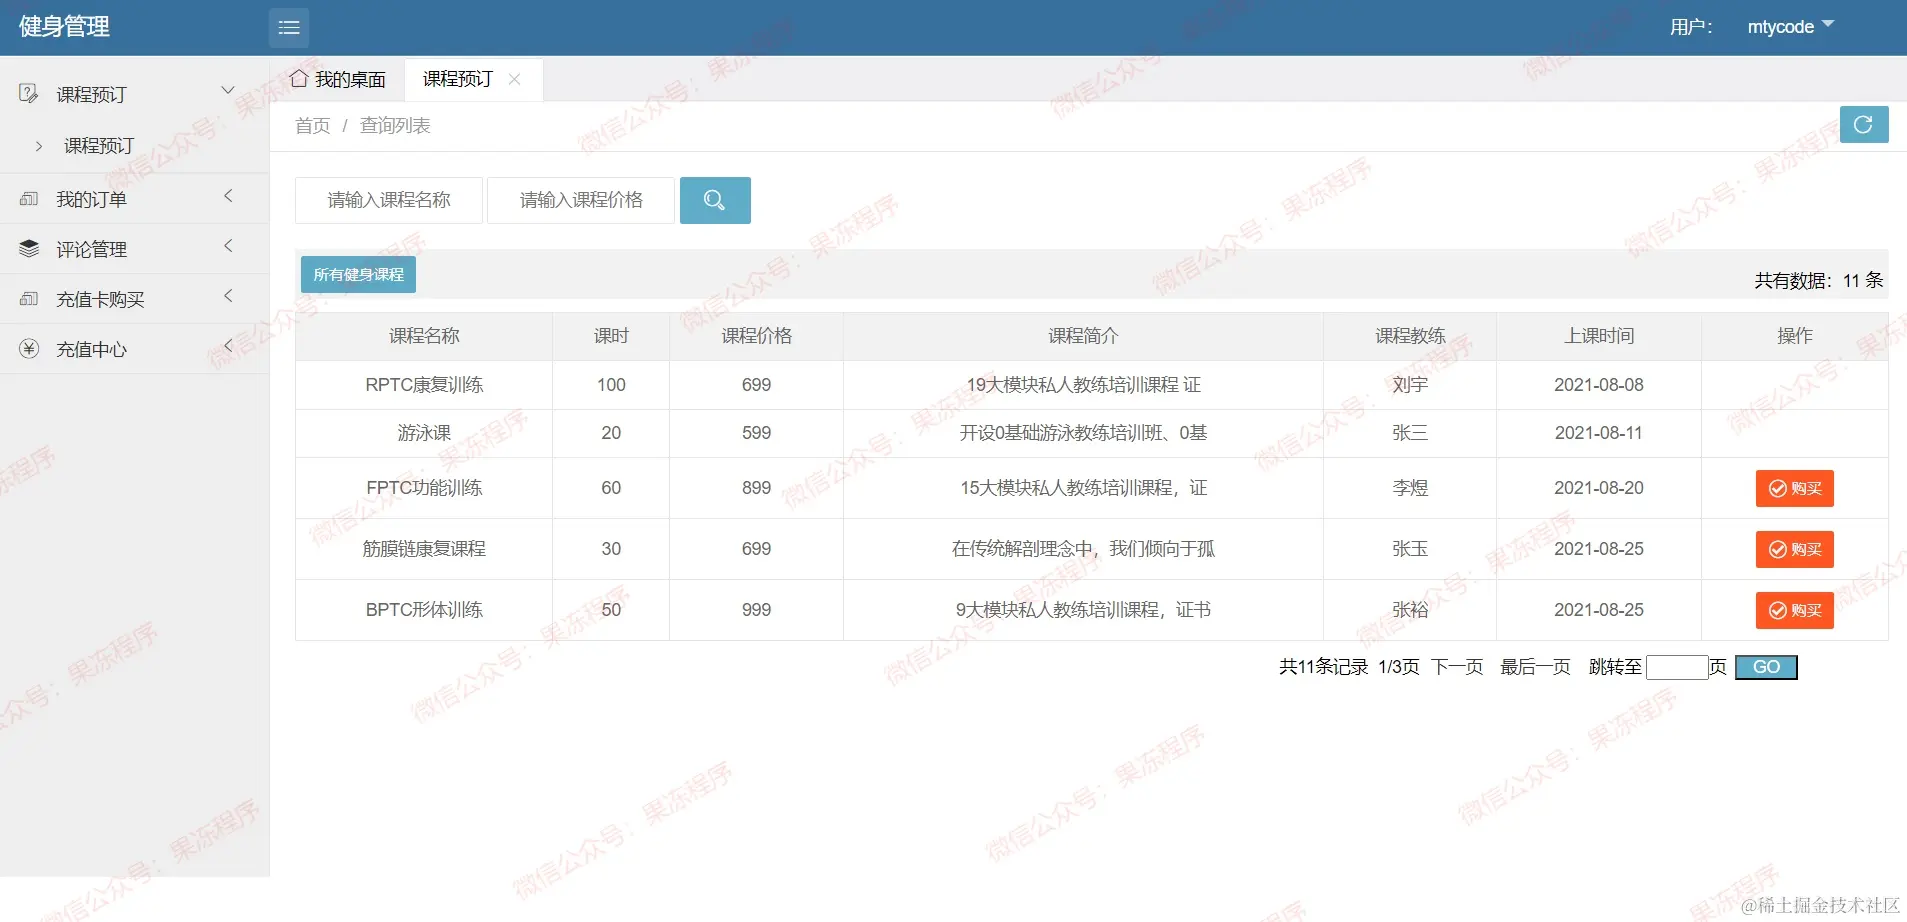Switch to the 我的桌面 tab

point(338,79)
